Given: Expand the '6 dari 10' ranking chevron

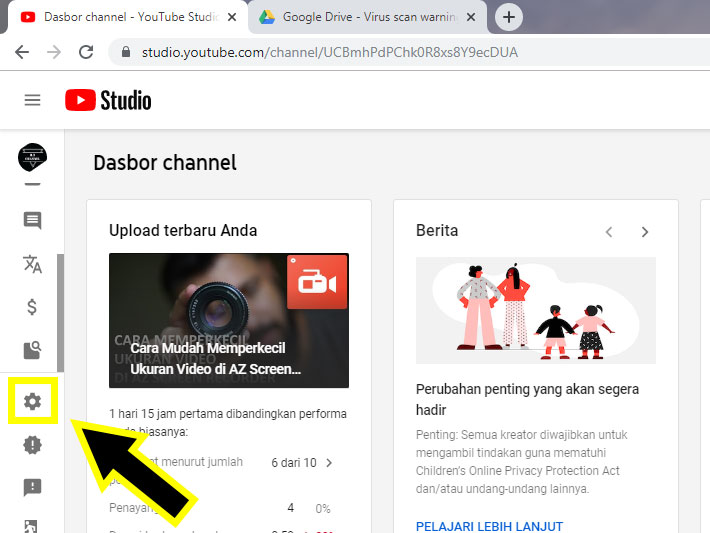Looking at the screenshot, I should (x=330, y=463).
